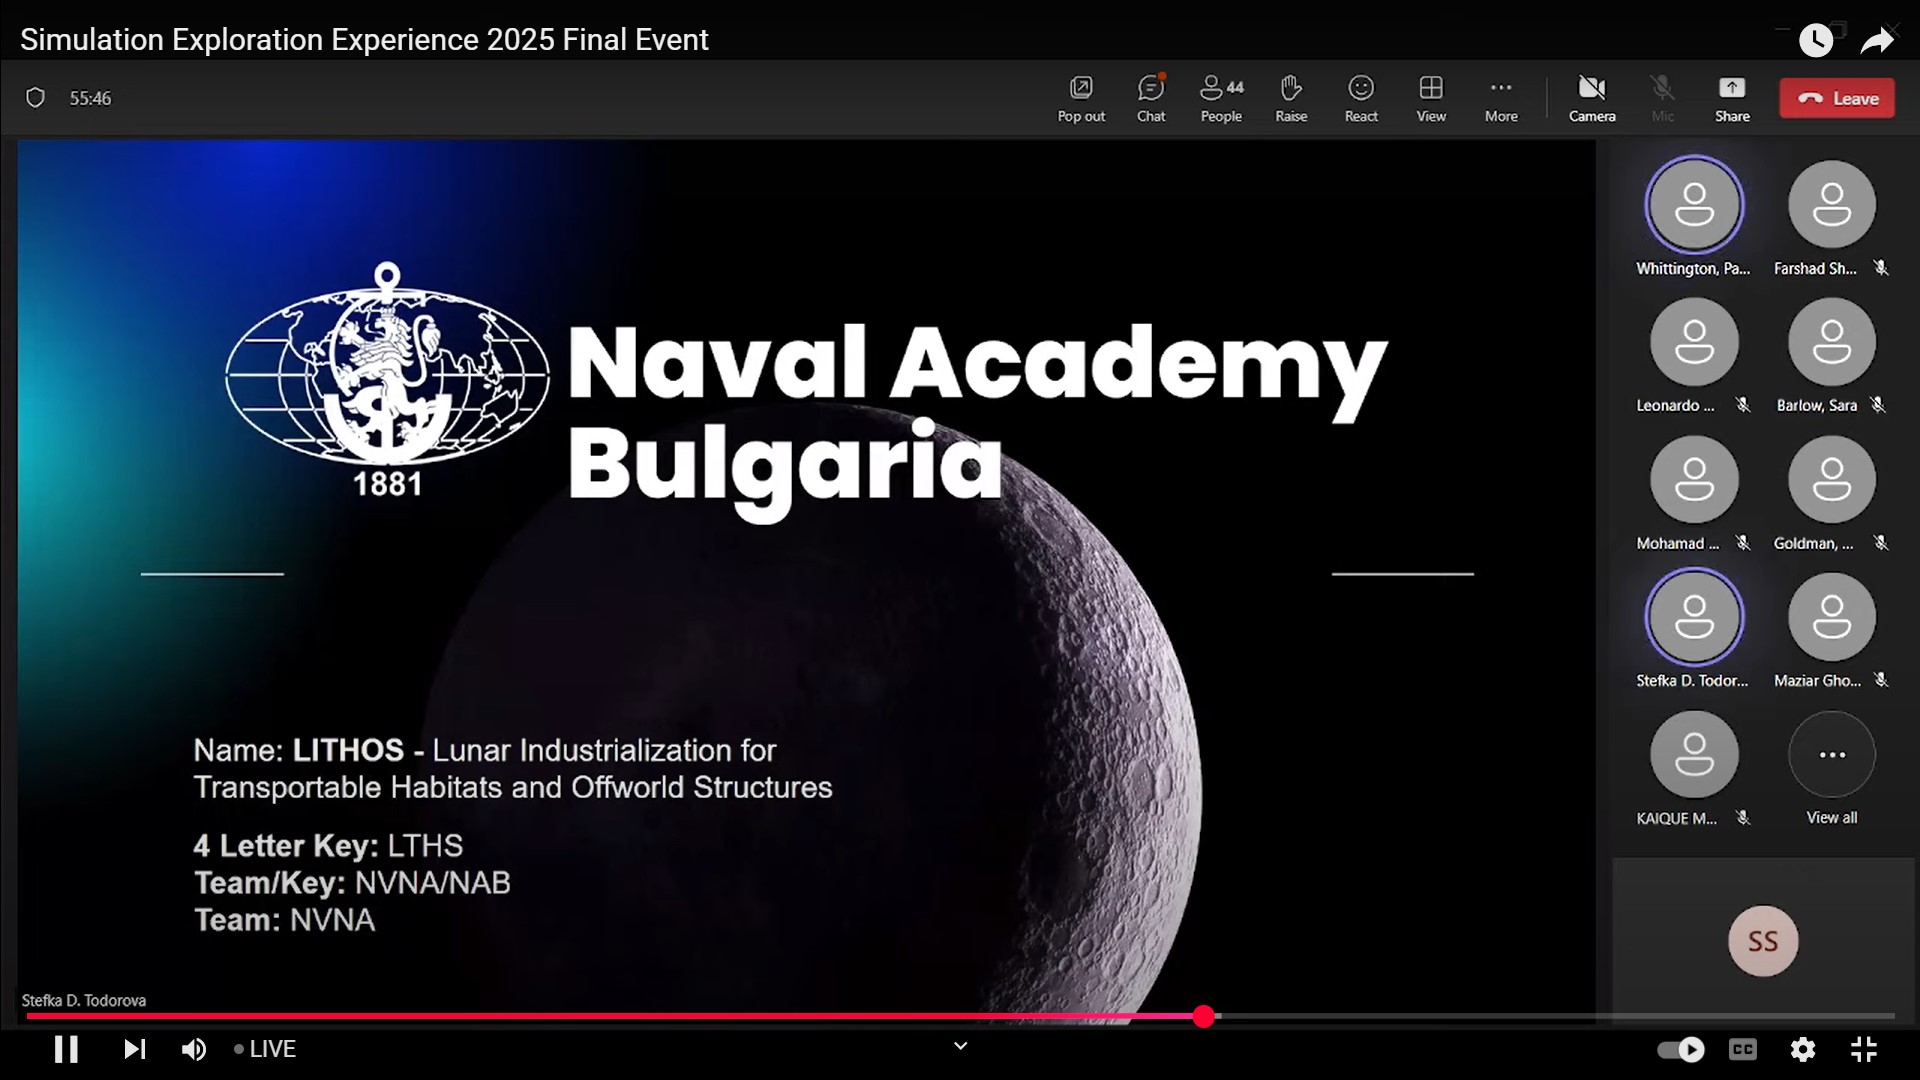Click muted mic icon next to KAIQUE

tap(1743, 818)
